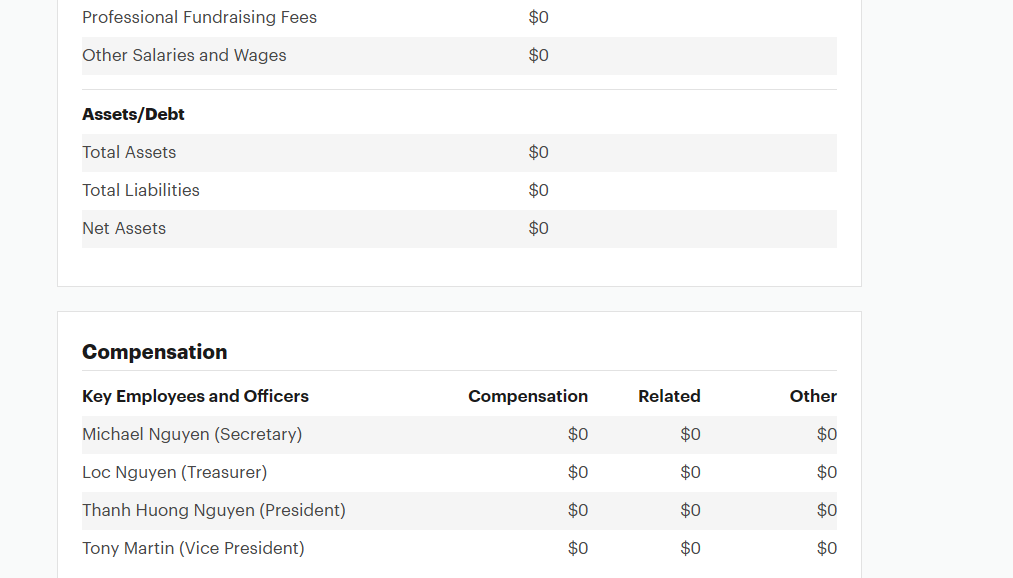
Task: Click the Professional Fundraising Fees label
Action: [x=199, y=18]
